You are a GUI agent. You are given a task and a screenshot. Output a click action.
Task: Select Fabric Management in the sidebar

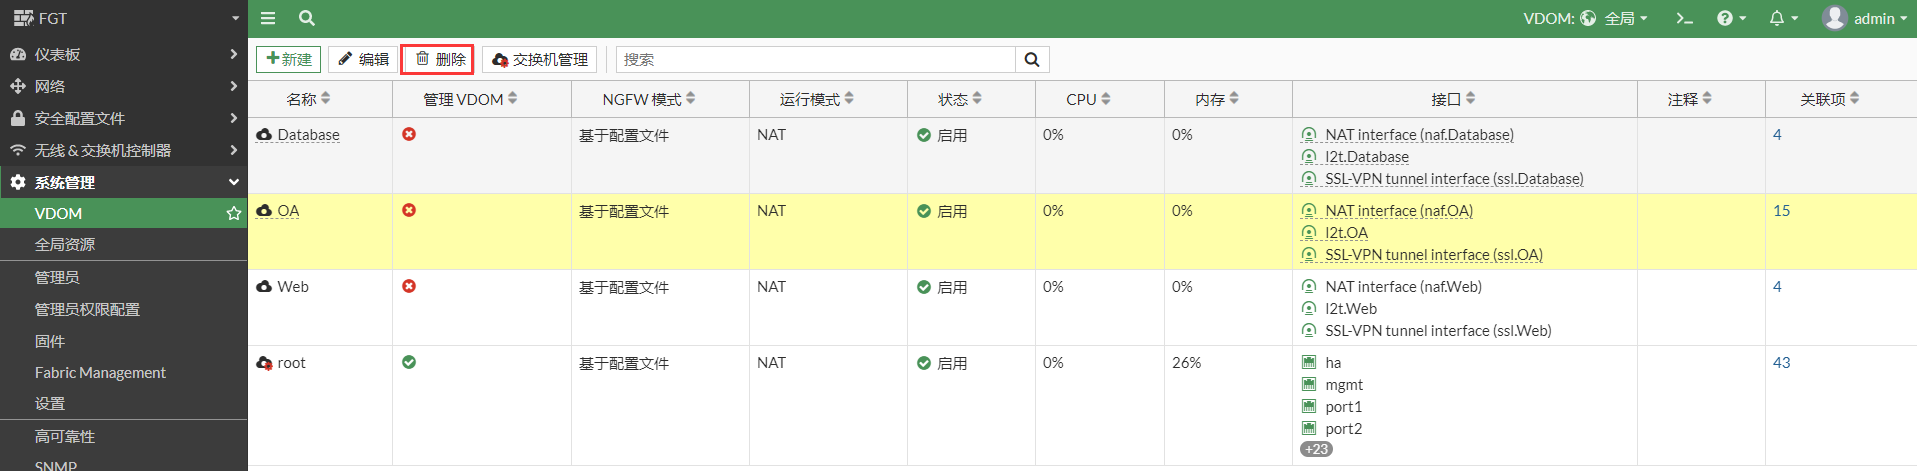[x=100, y=372]
